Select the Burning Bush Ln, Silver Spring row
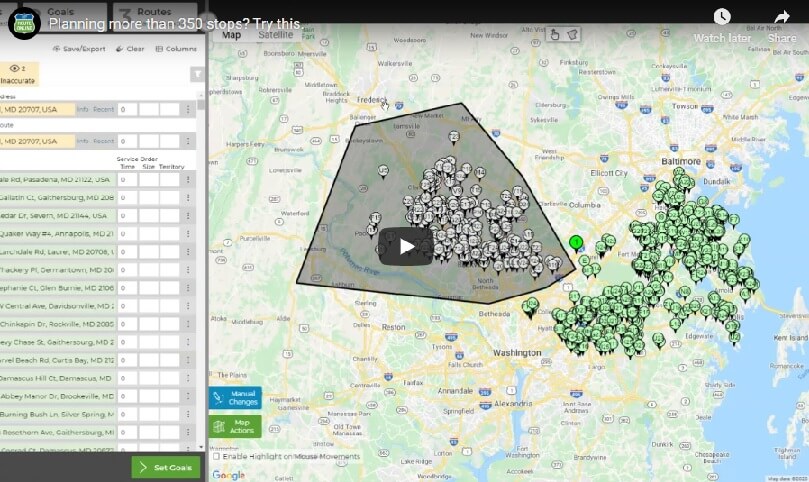The height and width of the screenshot is (482, 809). [58, 414]
